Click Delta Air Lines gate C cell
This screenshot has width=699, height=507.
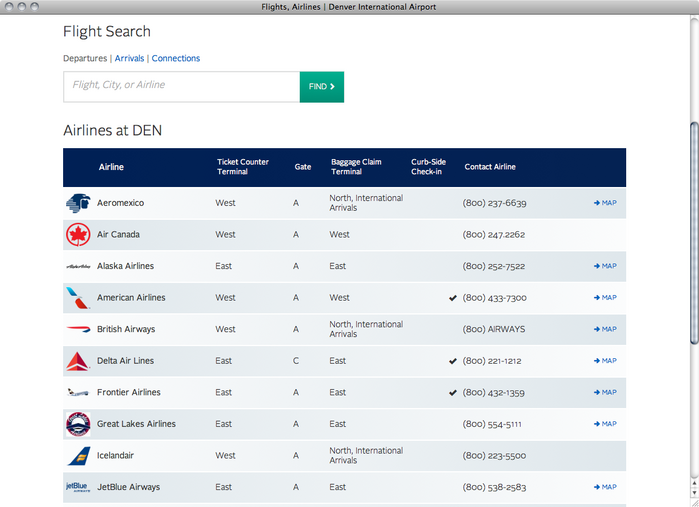pyautogui.click(x=296, y=361)
